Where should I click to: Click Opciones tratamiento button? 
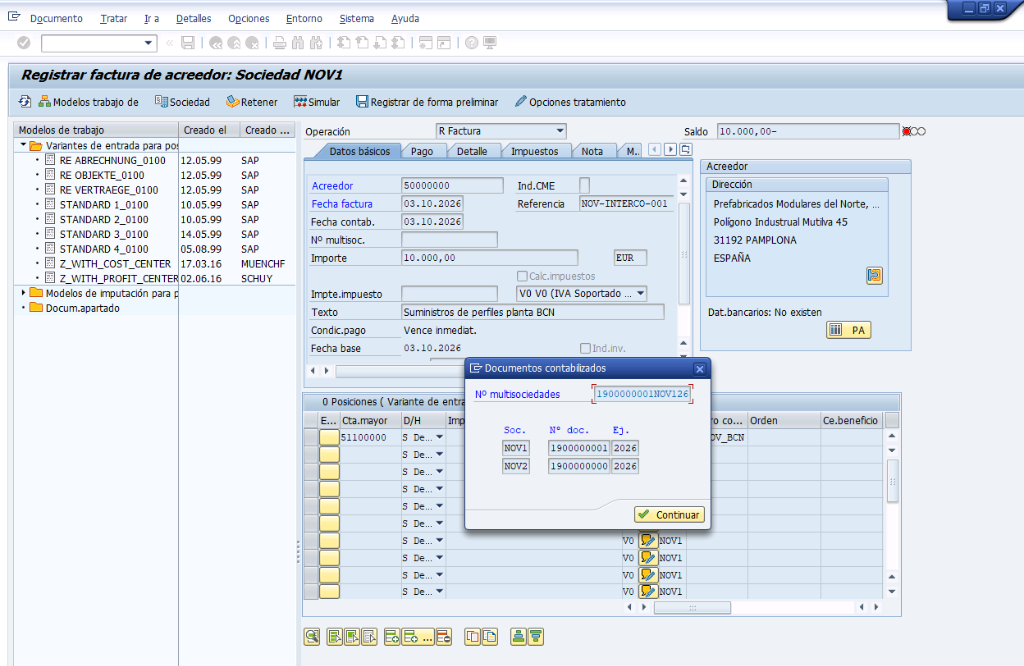[570, 102]
